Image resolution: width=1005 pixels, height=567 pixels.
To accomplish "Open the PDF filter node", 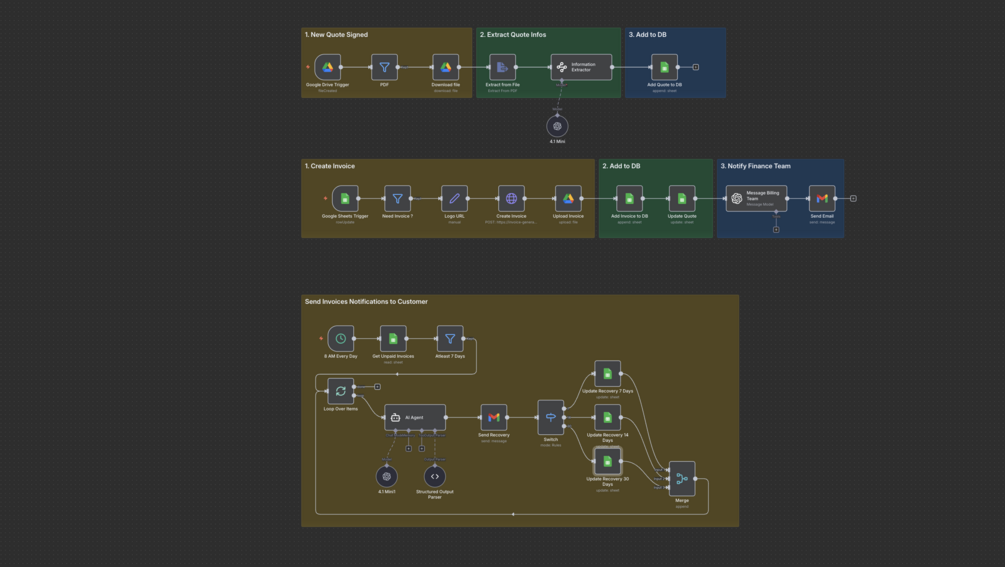I will coord(385,67).
